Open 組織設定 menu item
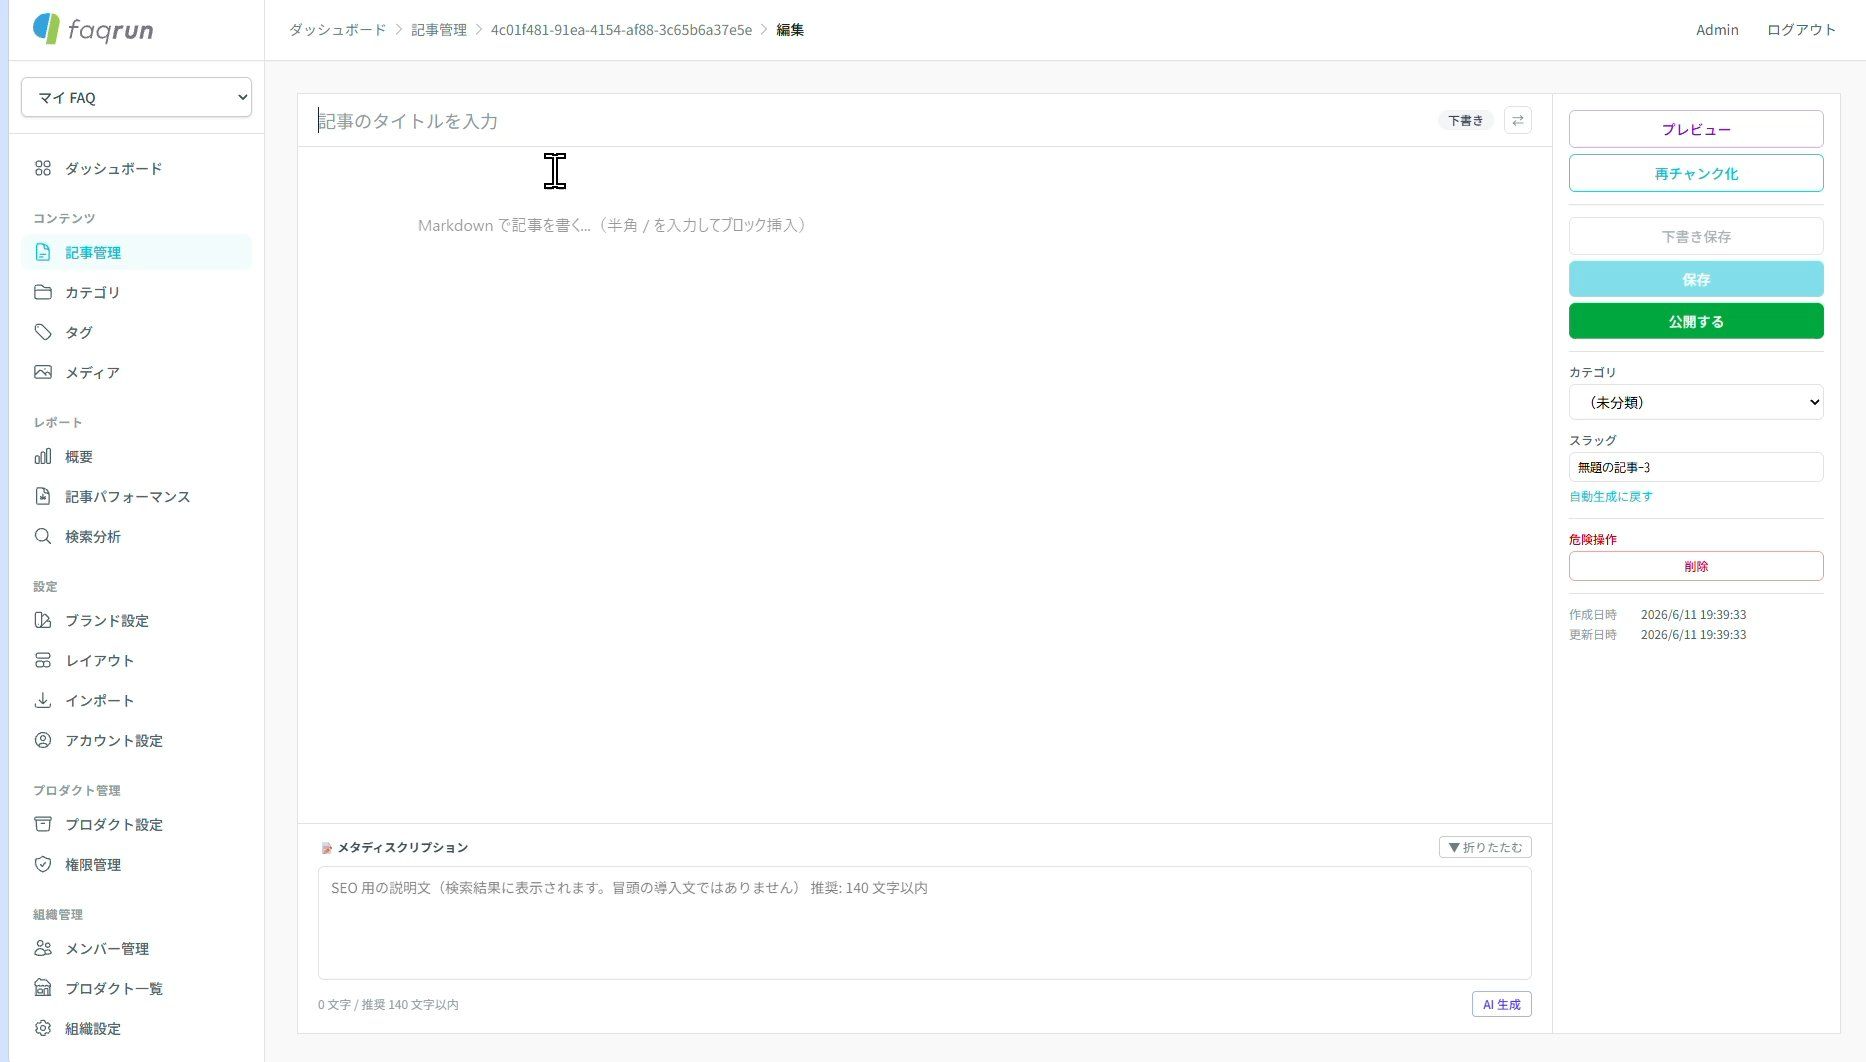This screenshot has width=1866, height=1062. (136, 1028)
